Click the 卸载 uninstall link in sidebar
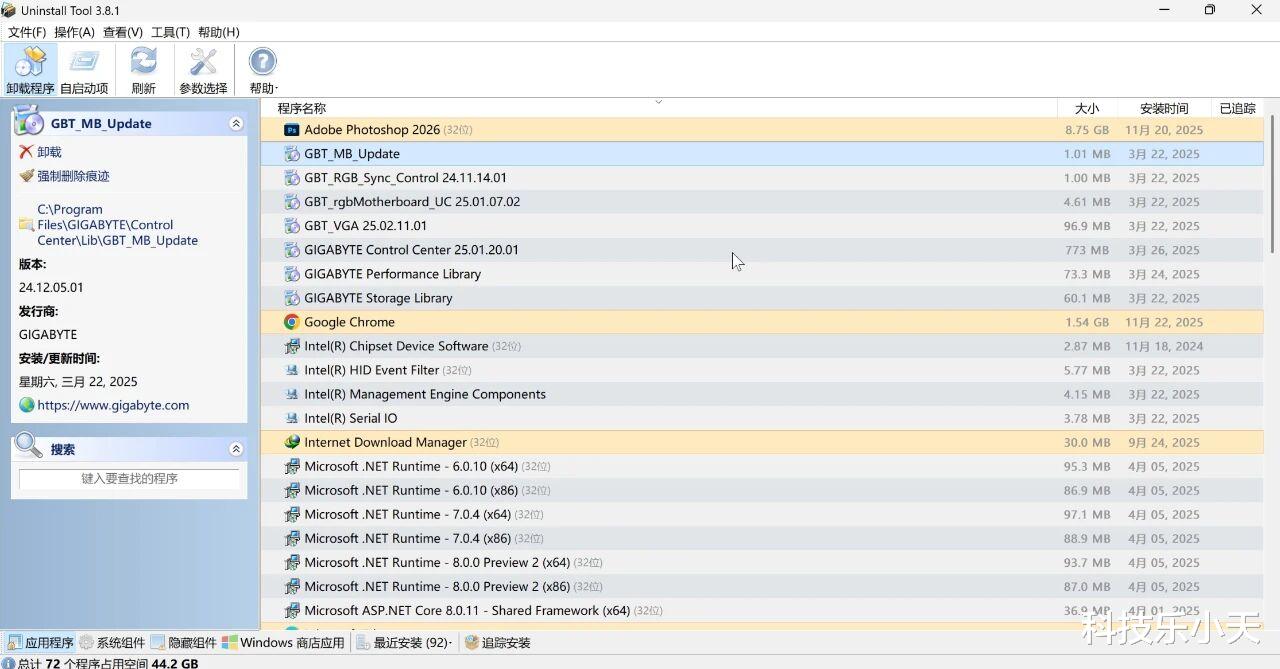This screenshot has height=669, width=1280. pos(50,152)
